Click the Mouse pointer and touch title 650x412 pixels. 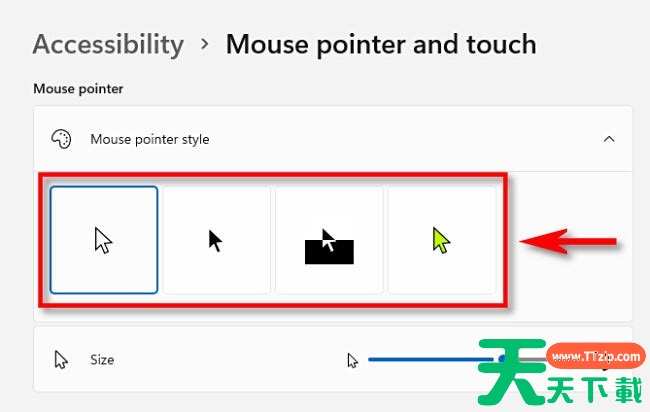tap(381, 45)
